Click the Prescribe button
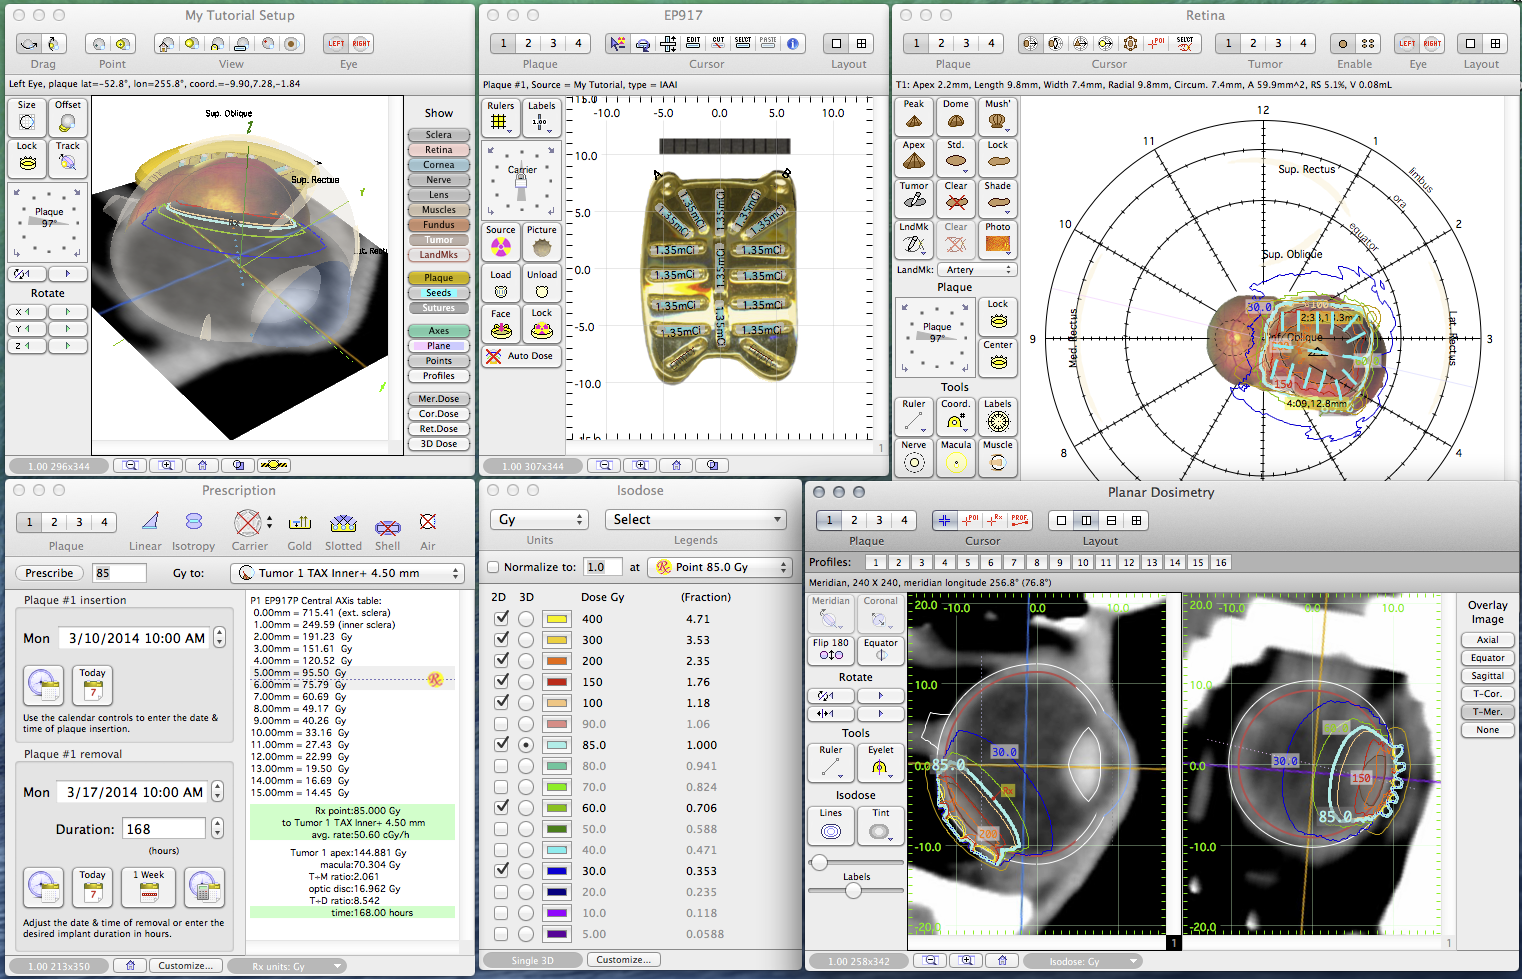This screenshot has height=979, width=1522. 49,573
